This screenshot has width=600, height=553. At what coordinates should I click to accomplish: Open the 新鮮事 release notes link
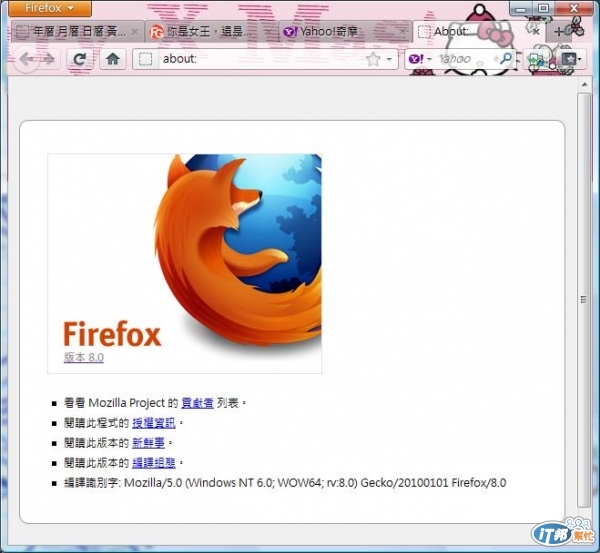148,443
